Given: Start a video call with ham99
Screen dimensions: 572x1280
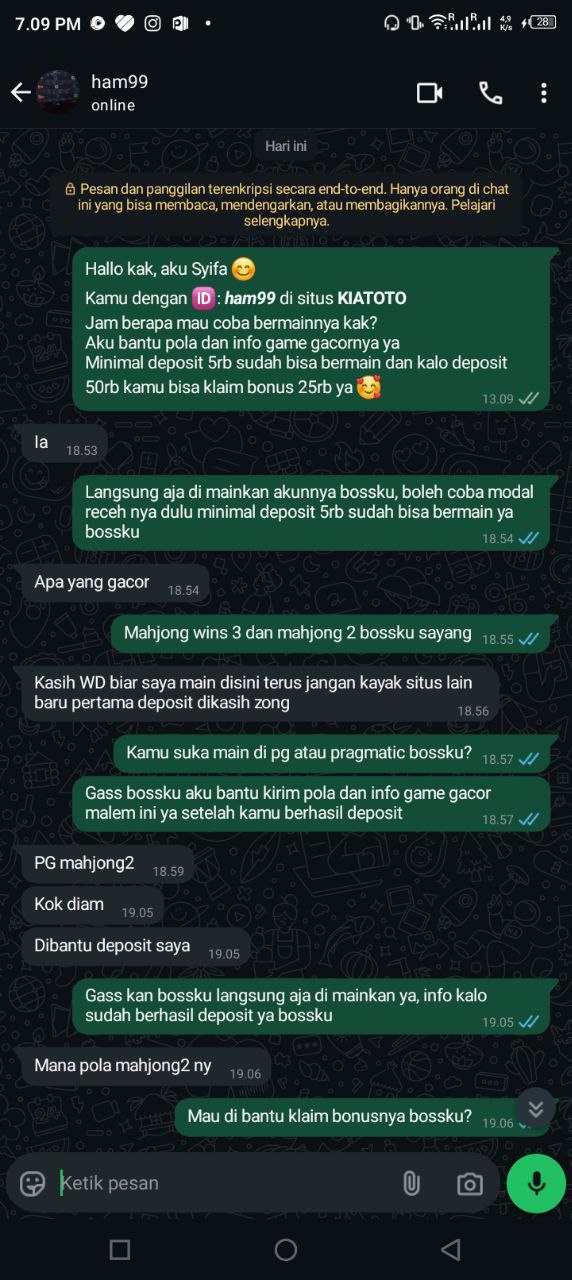Looking at the screenshot, I should 430,93.
